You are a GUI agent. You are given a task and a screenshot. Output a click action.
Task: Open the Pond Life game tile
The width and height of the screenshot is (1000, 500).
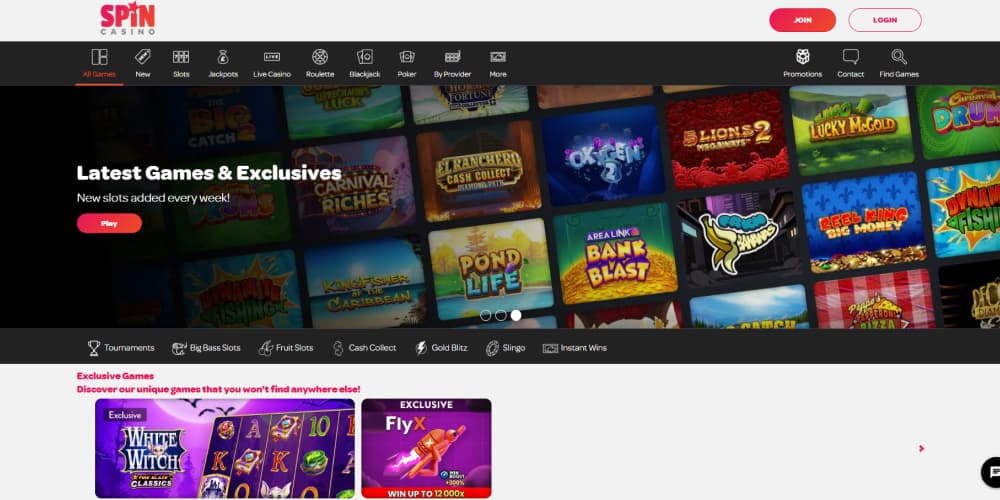(x=490, y=268)
